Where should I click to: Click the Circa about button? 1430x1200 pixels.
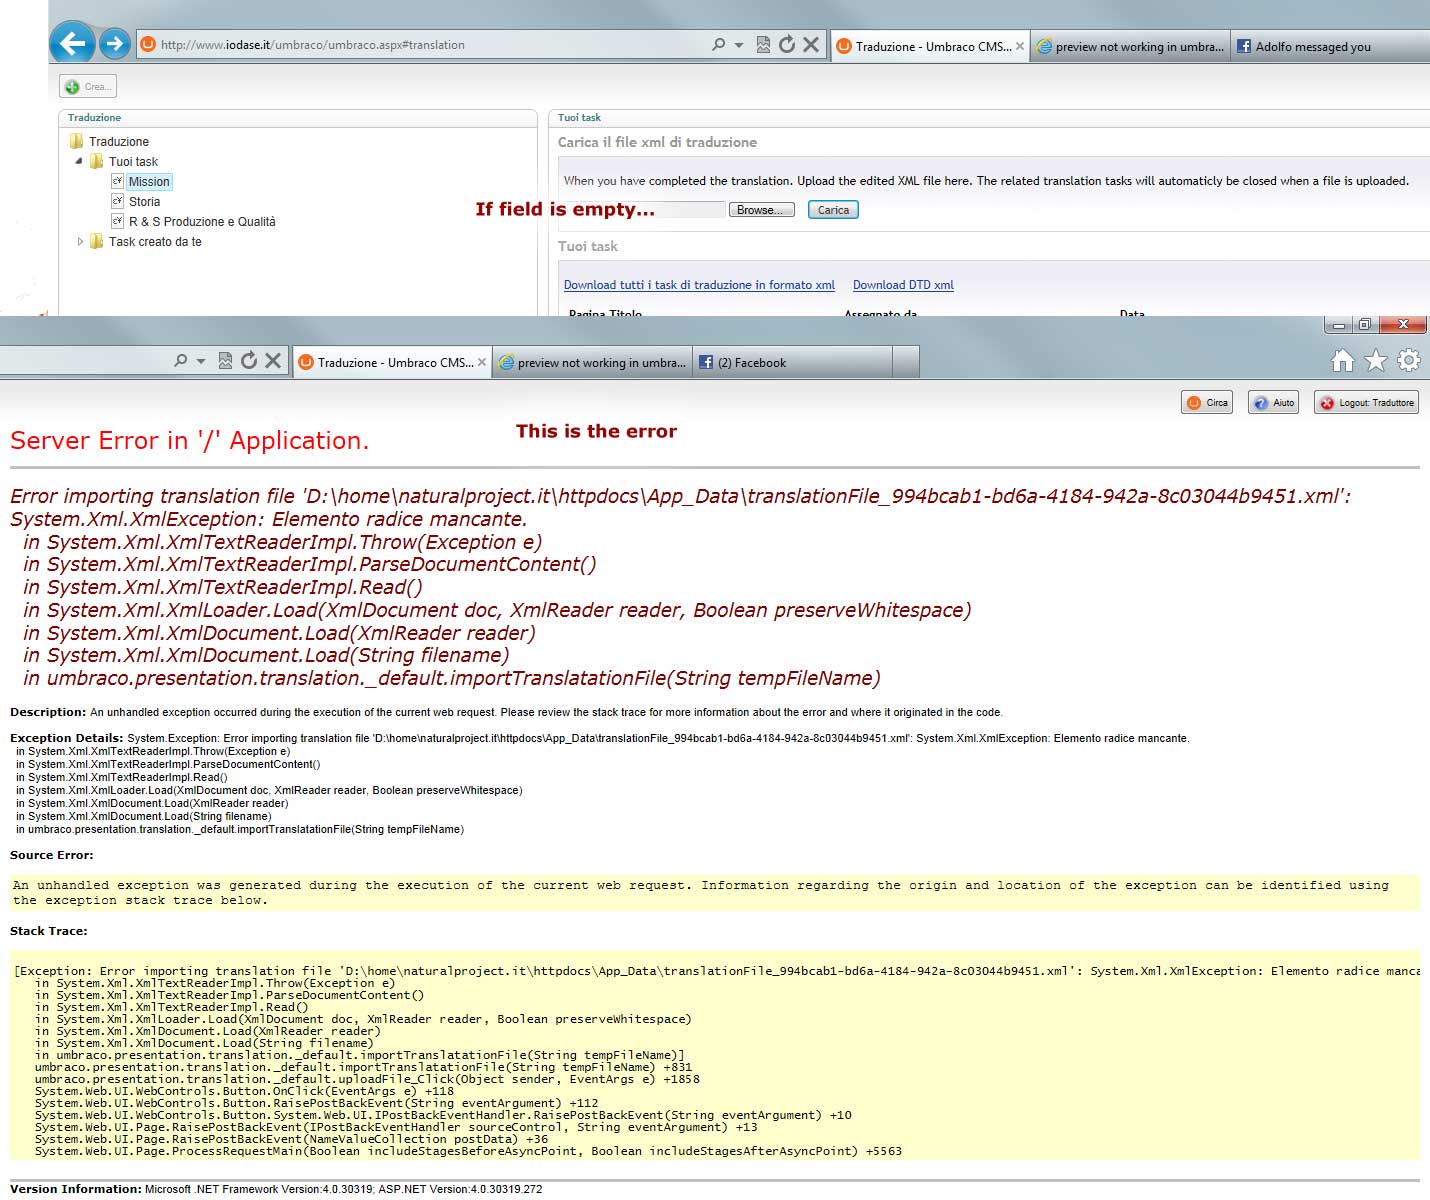[x=1207, y=403]
